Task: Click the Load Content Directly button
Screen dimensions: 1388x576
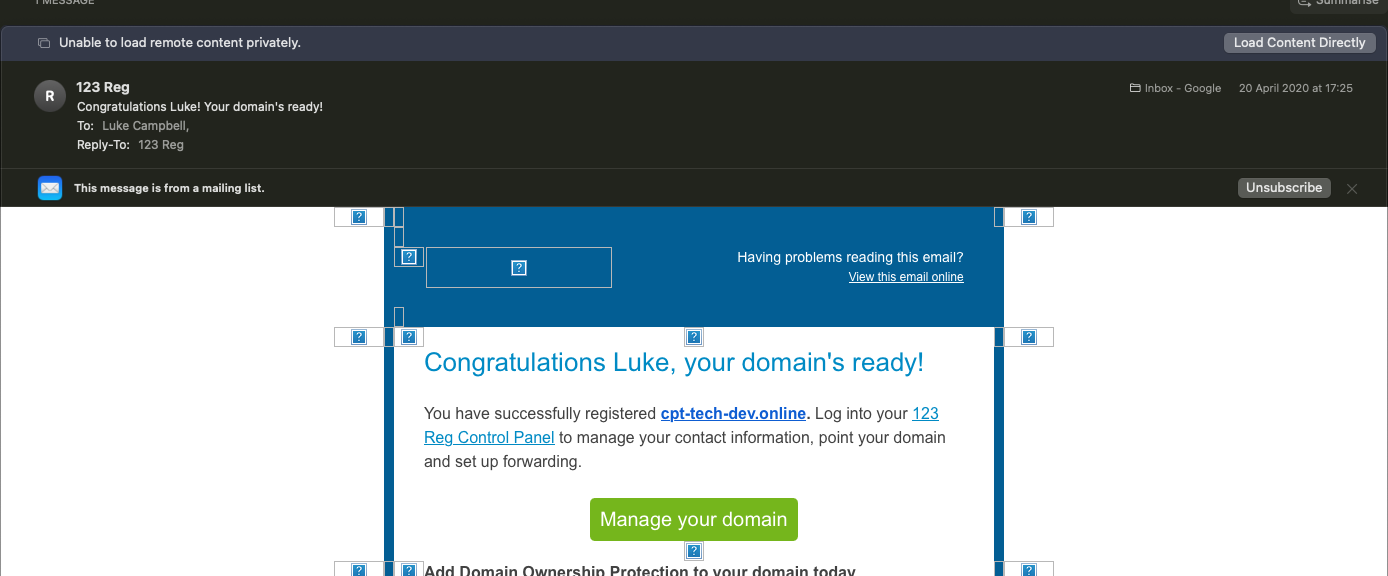Action: (x=1299, y=43)
